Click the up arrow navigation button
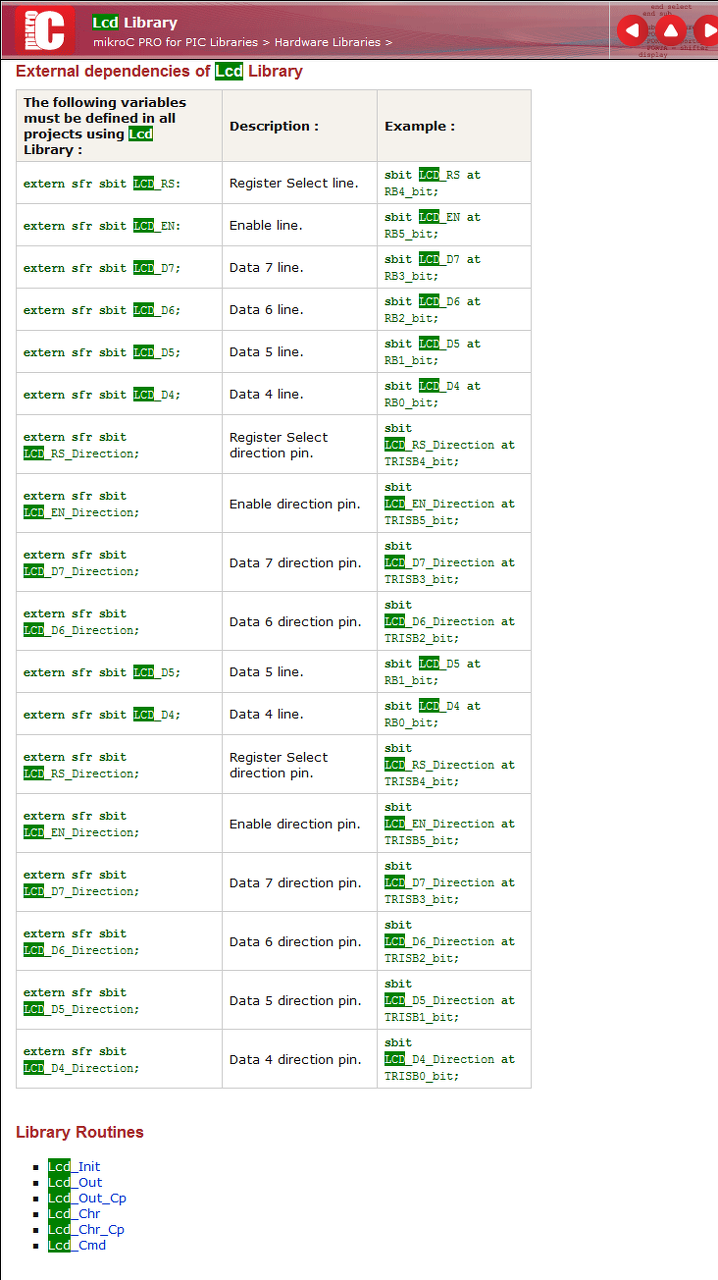The image size is (718, 1280). click(x=671, y=30)
